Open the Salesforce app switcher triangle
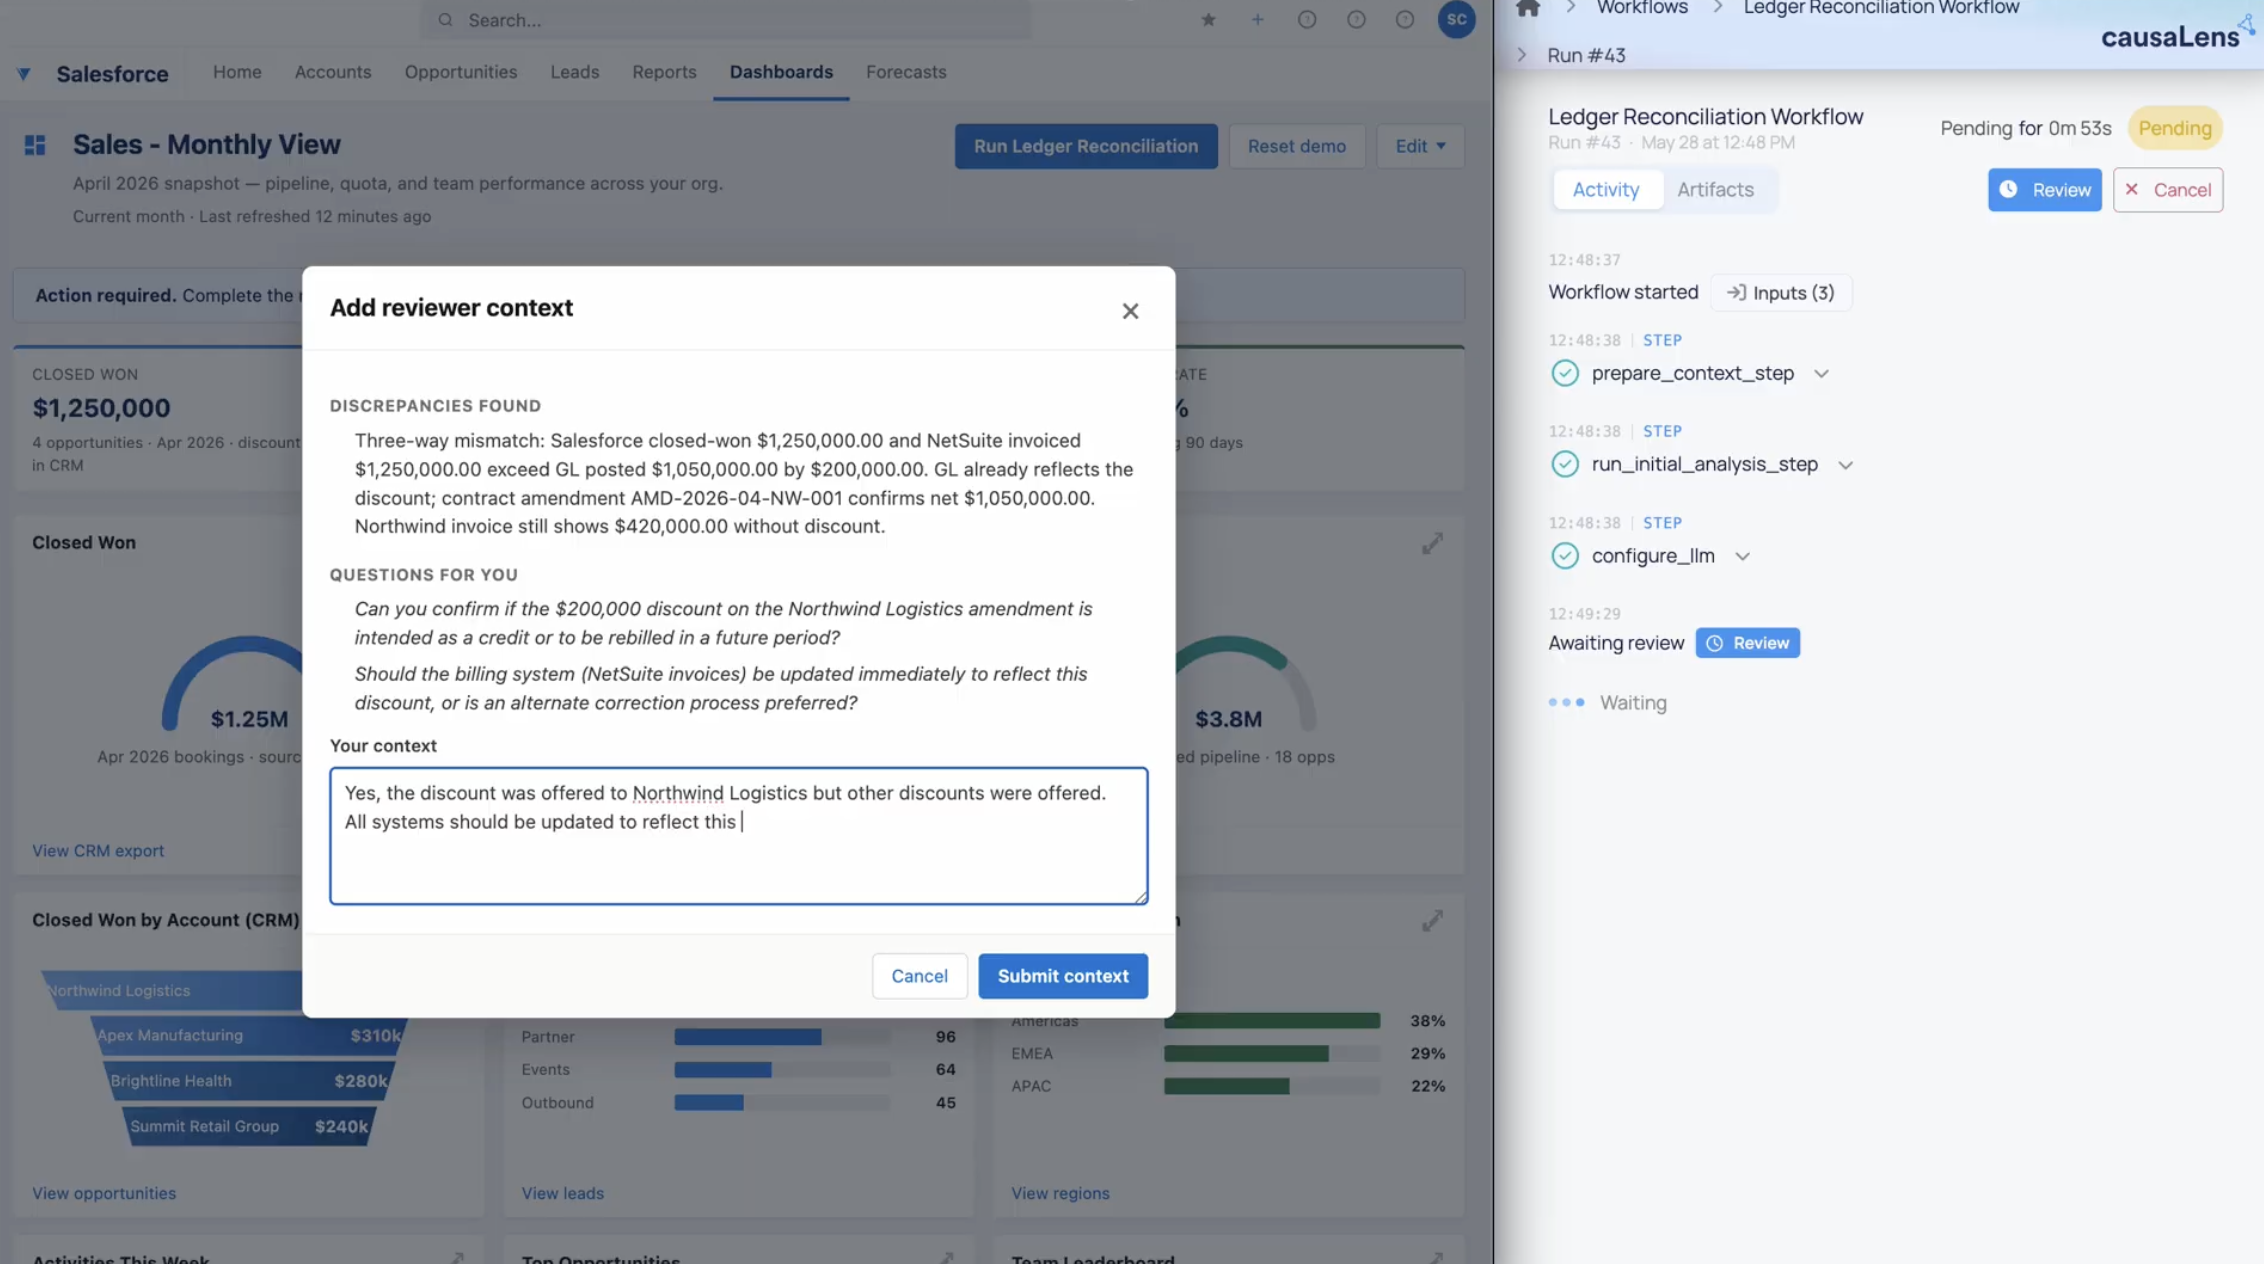 click(24, 73)
